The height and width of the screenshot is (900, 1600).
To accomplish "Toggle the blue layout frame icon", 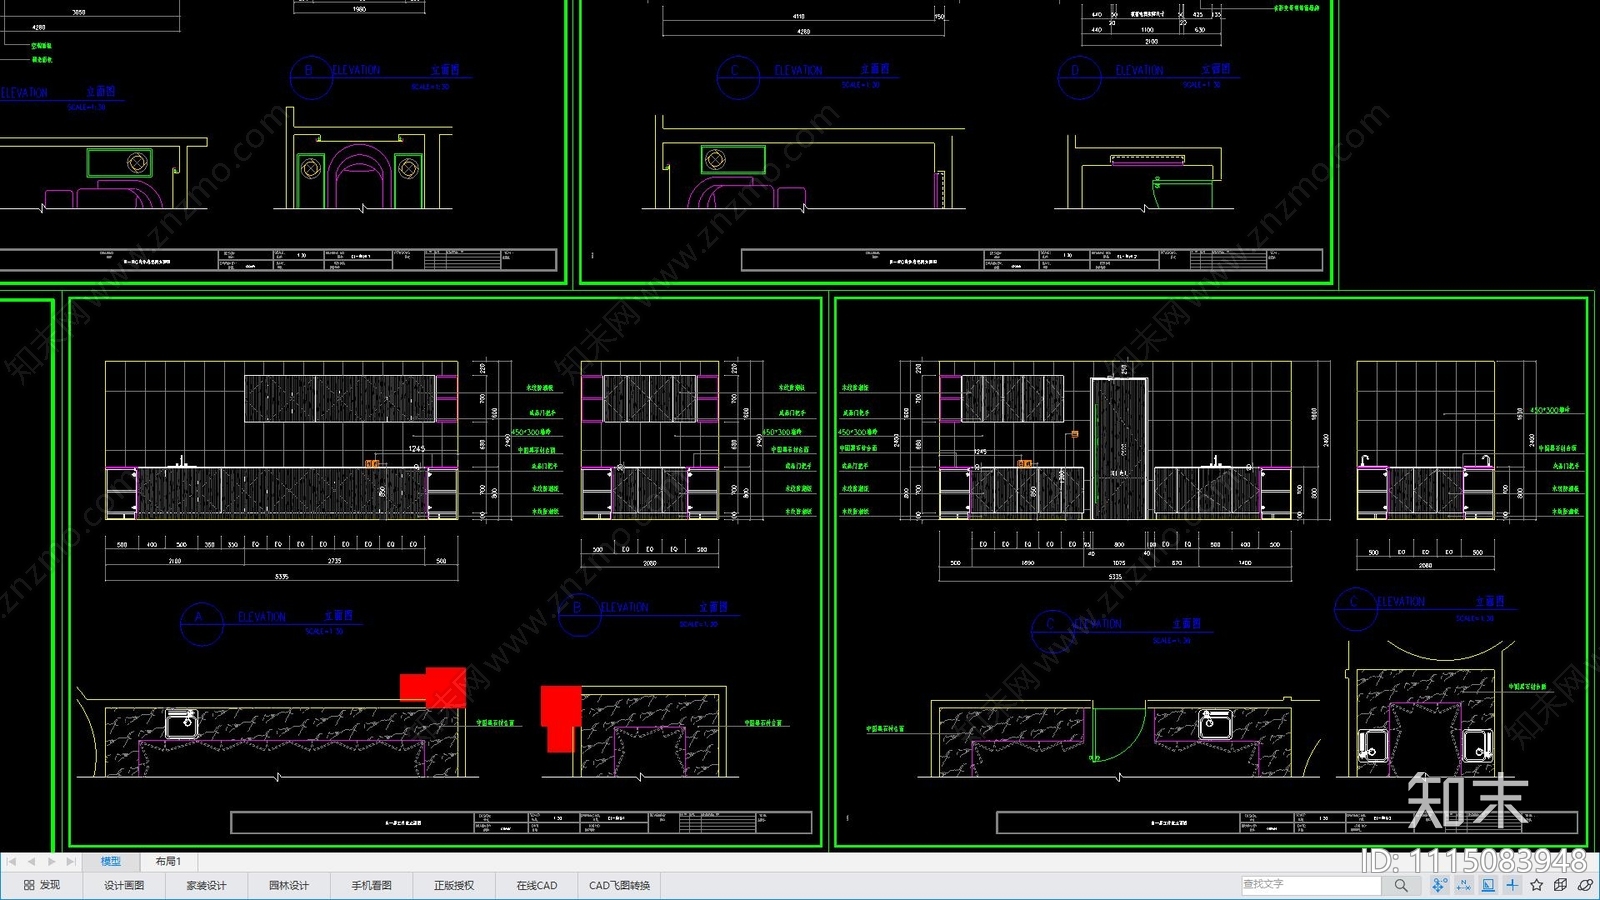I will click(x=1488, y=885).
